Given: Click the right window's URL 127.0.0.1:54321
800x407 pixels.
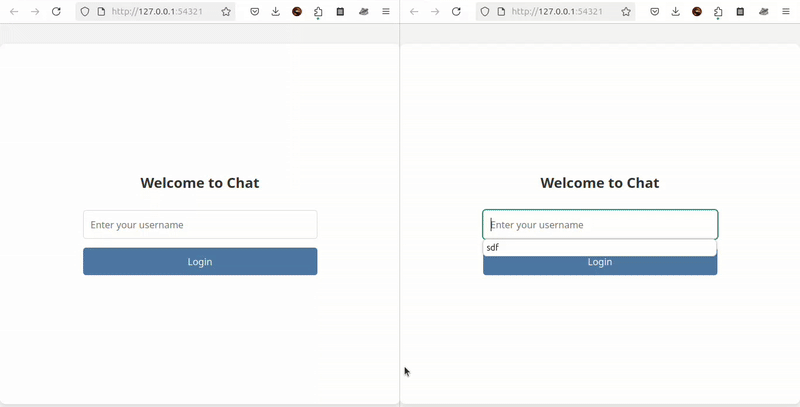Looking at the screenshot, I should (557, 11).
